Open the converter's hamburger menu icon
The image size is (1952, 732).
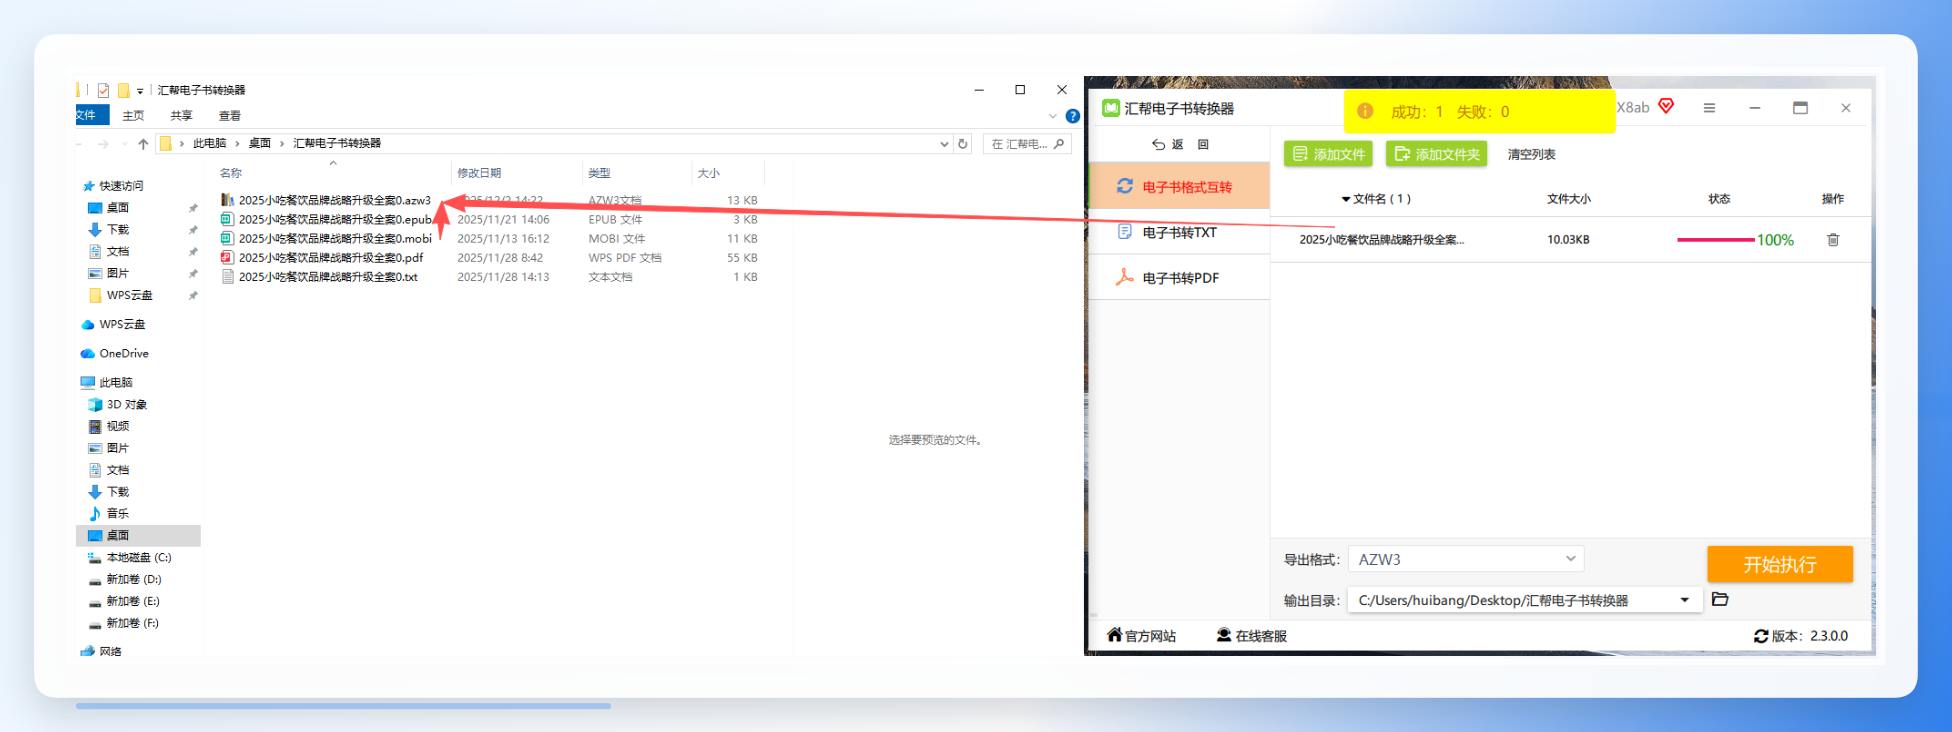tap(1710, 108)
